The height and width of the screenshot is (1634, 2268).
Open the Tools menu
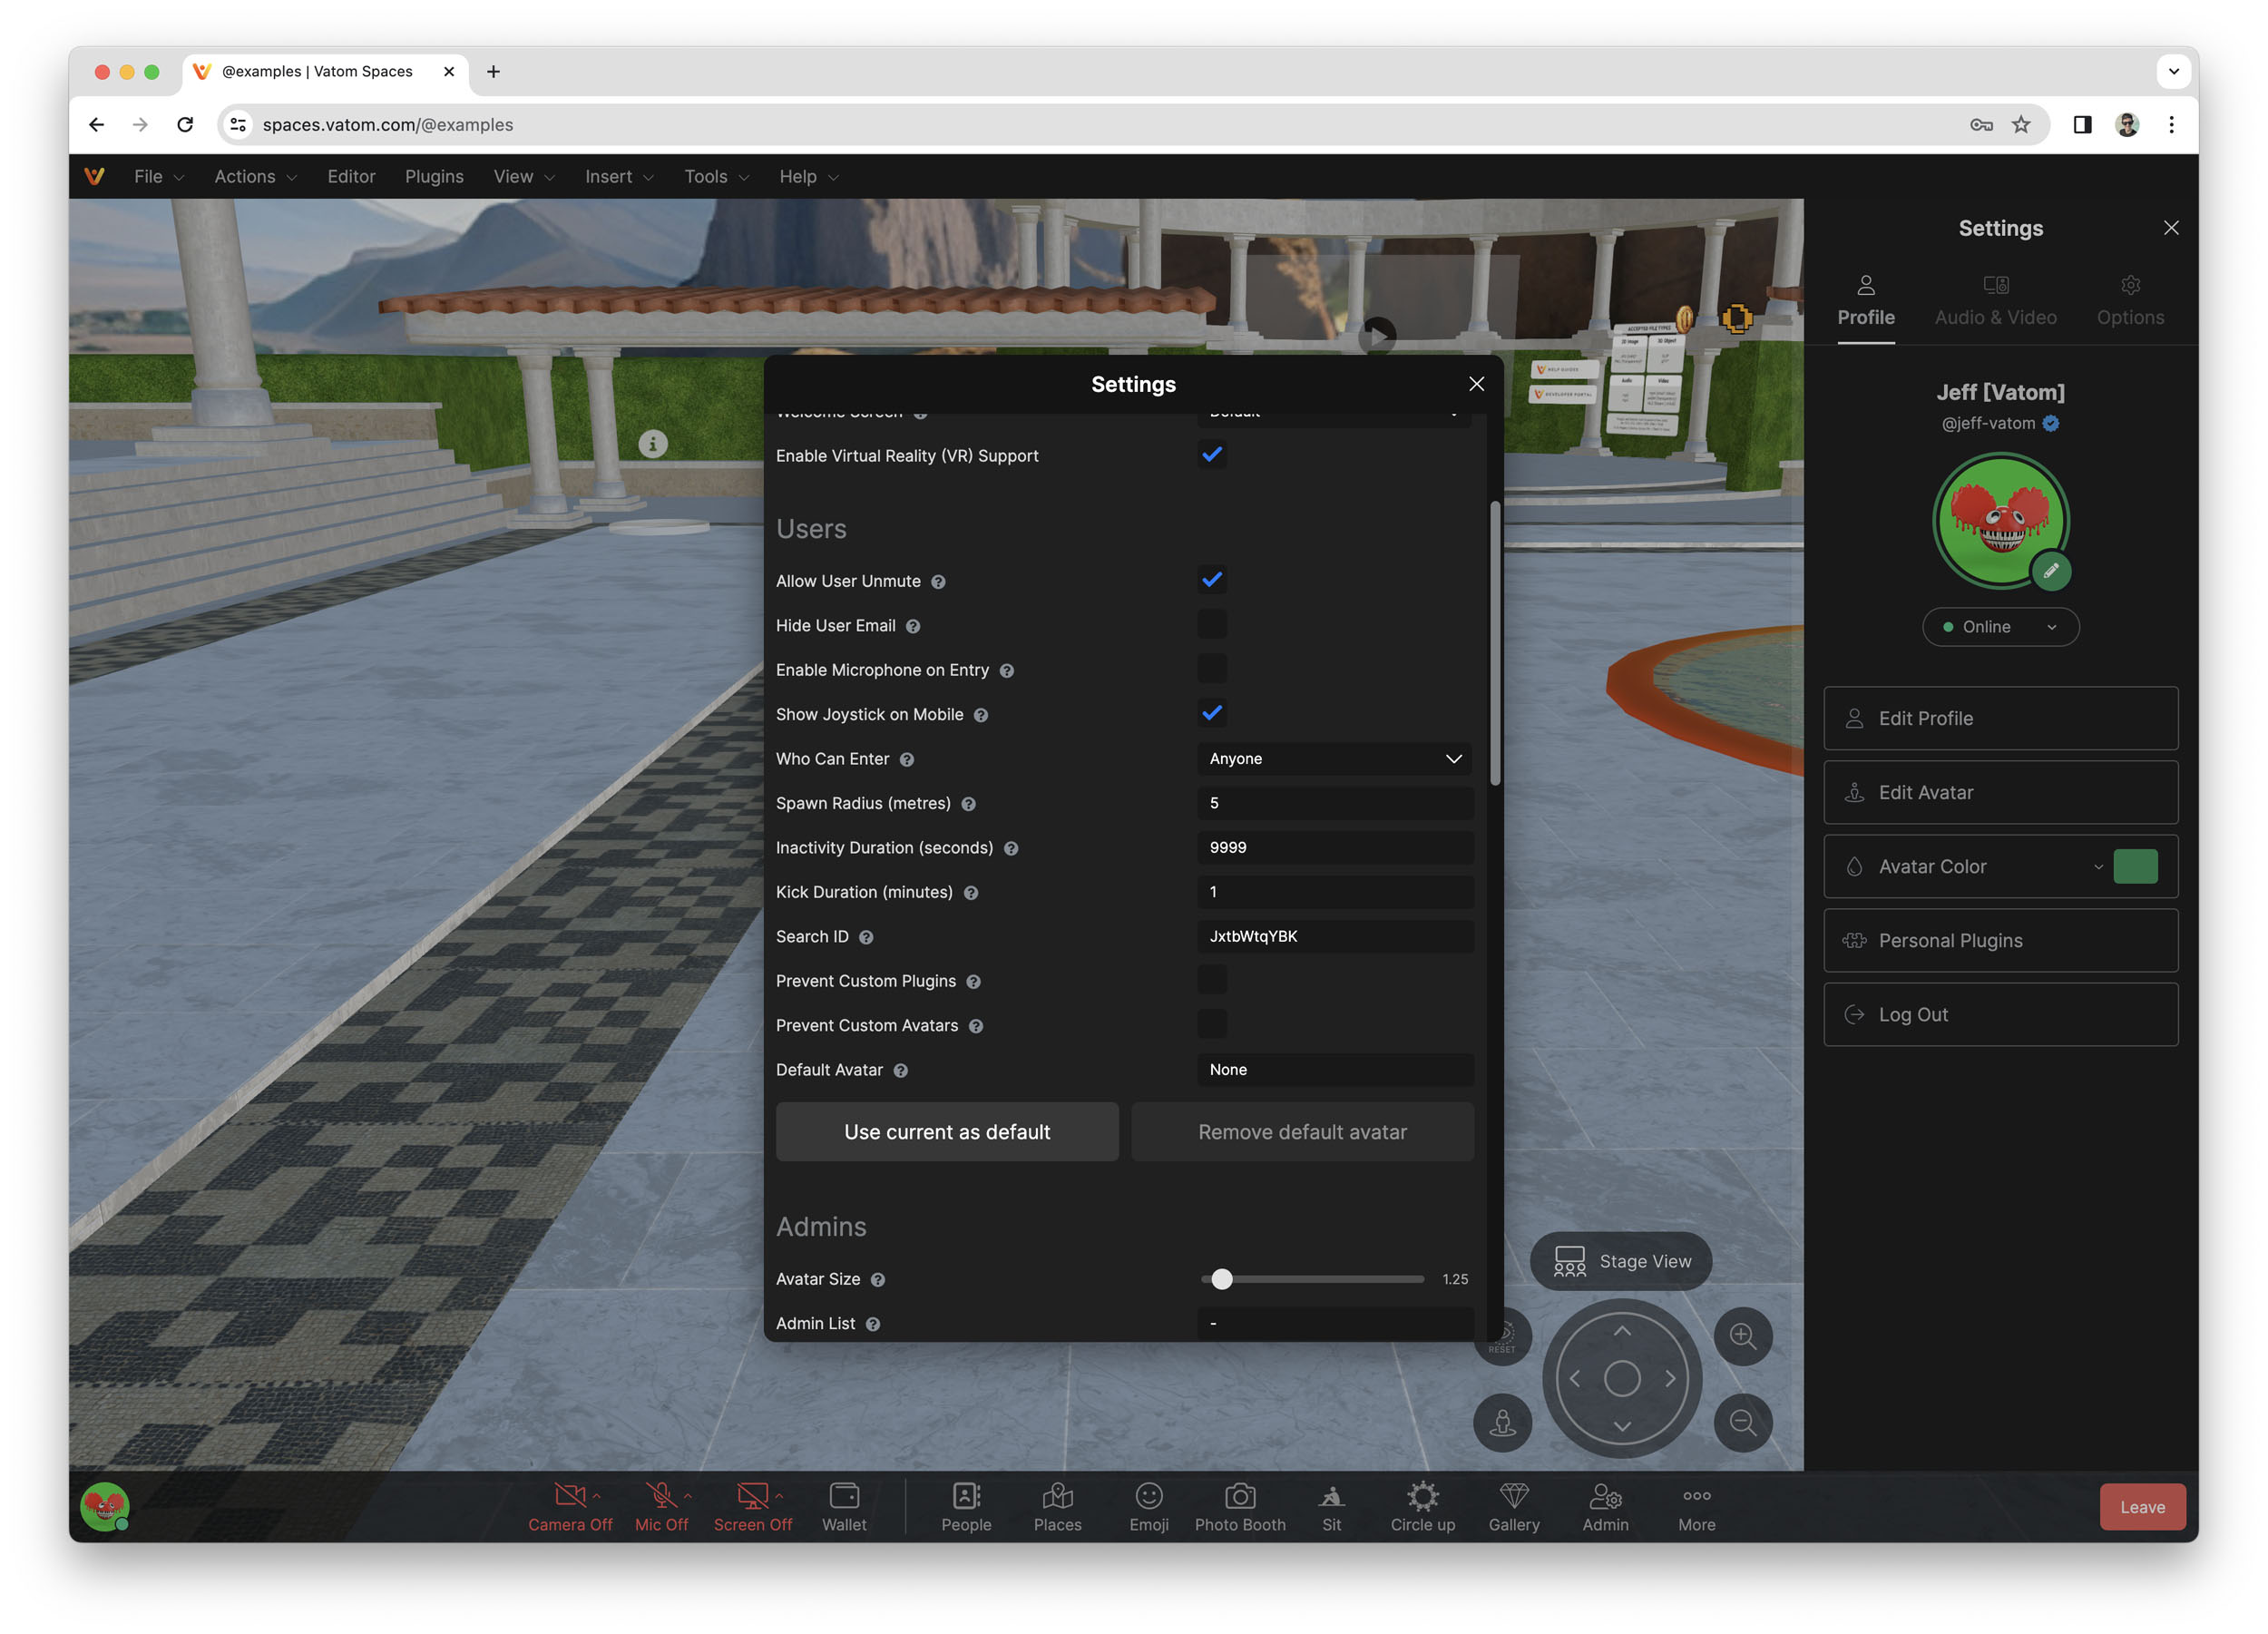pyautogui.click(x=716, y=176)
